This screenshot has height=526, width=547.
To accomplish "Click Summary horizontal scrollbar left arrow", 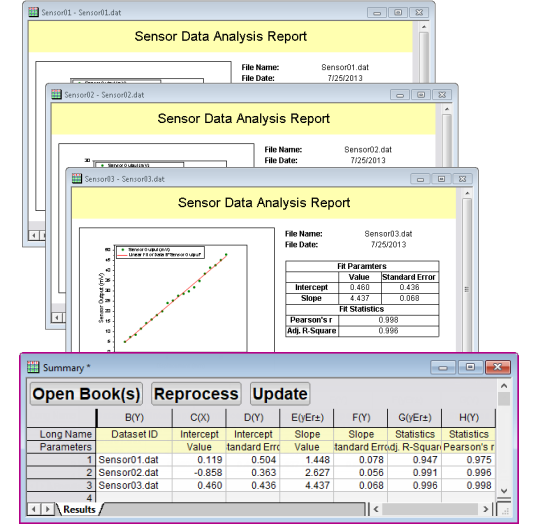I will 376,509.
